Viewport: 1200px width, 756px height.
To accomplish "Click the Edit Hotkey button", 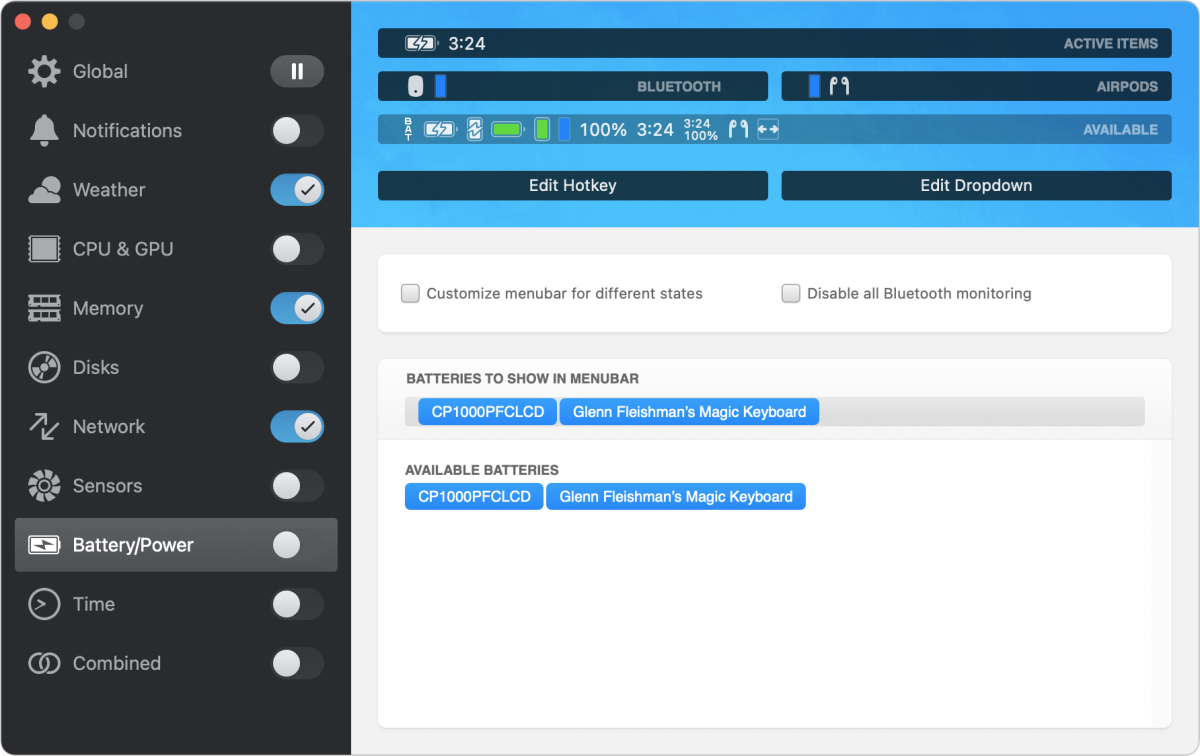I will 573,185.
